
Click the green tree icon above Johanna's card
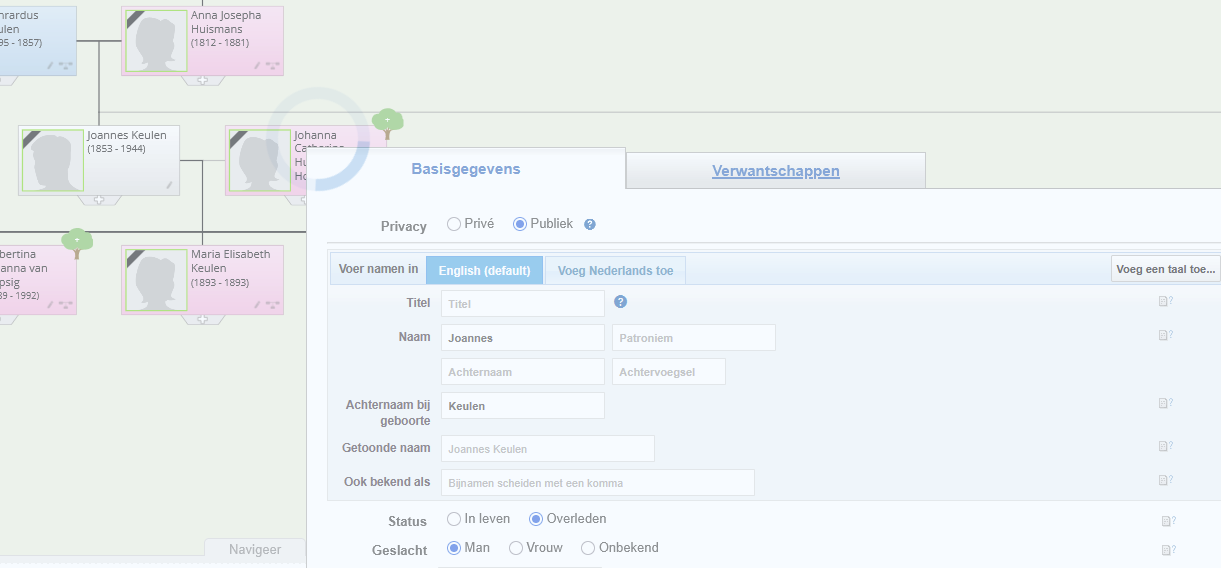(387, 122)
